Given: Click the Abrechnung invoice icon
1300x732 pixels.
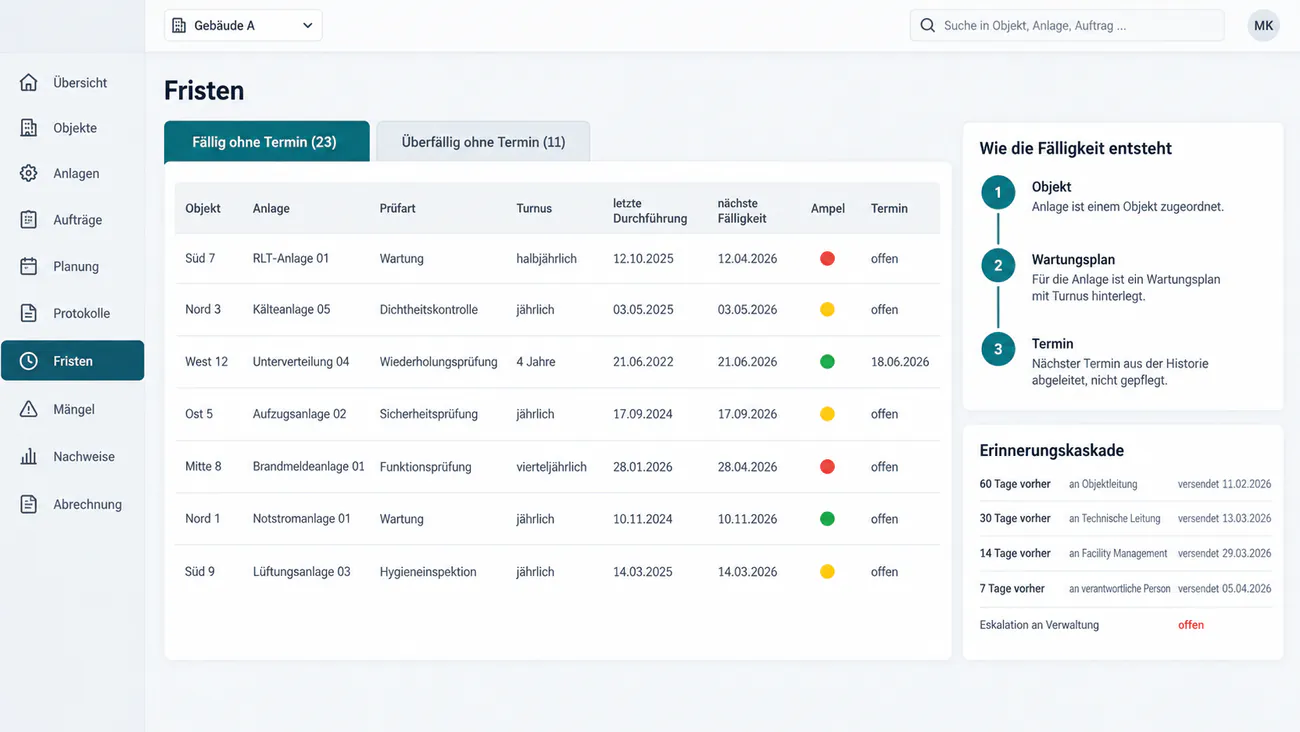Looking at the screenshot, I should 29,504.
